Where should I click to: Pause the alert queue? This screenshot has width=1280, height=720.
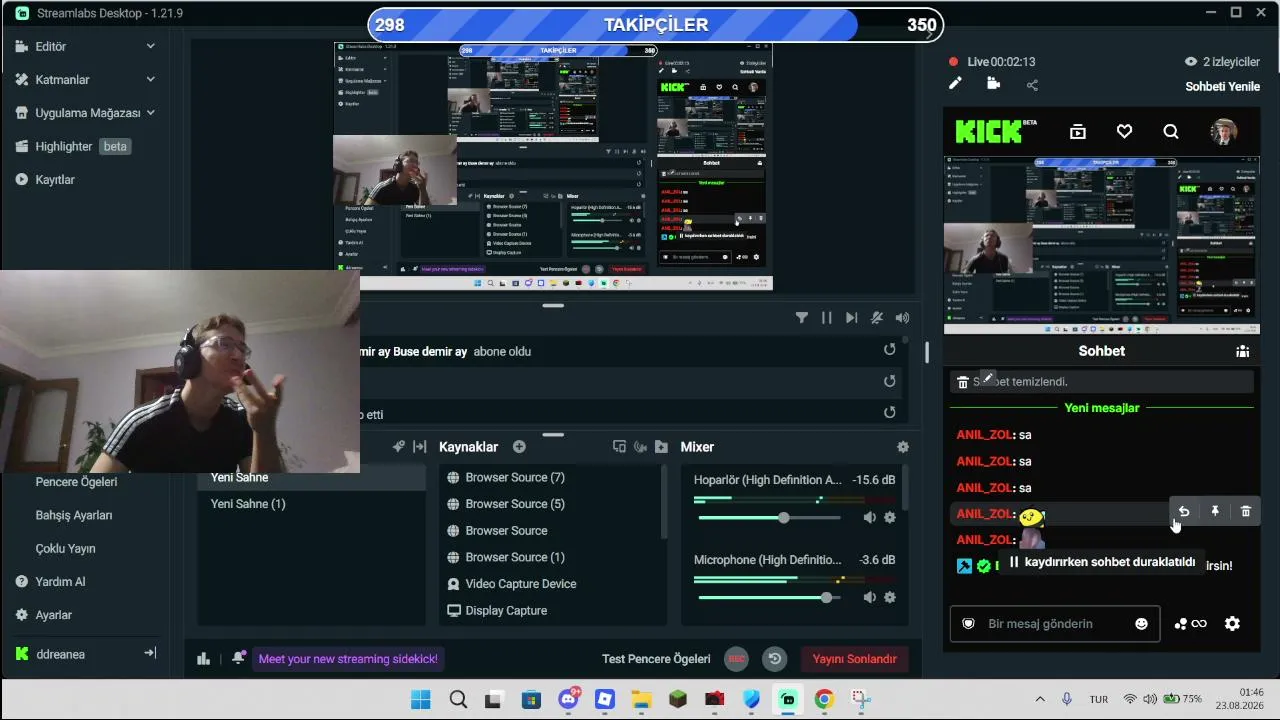[x=826, y=318]
